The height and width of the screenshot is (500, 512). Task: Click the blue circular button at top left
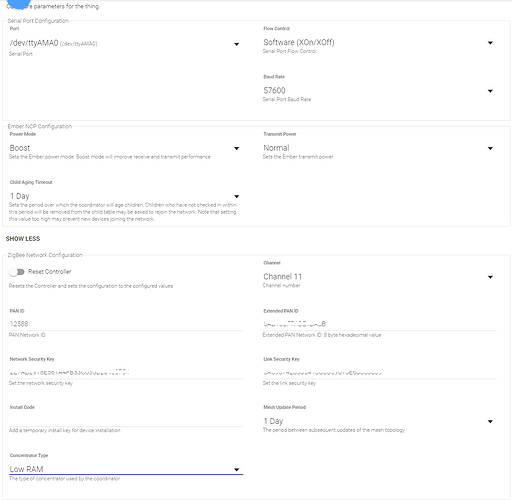pyautogui.click(x=19, y=3)
